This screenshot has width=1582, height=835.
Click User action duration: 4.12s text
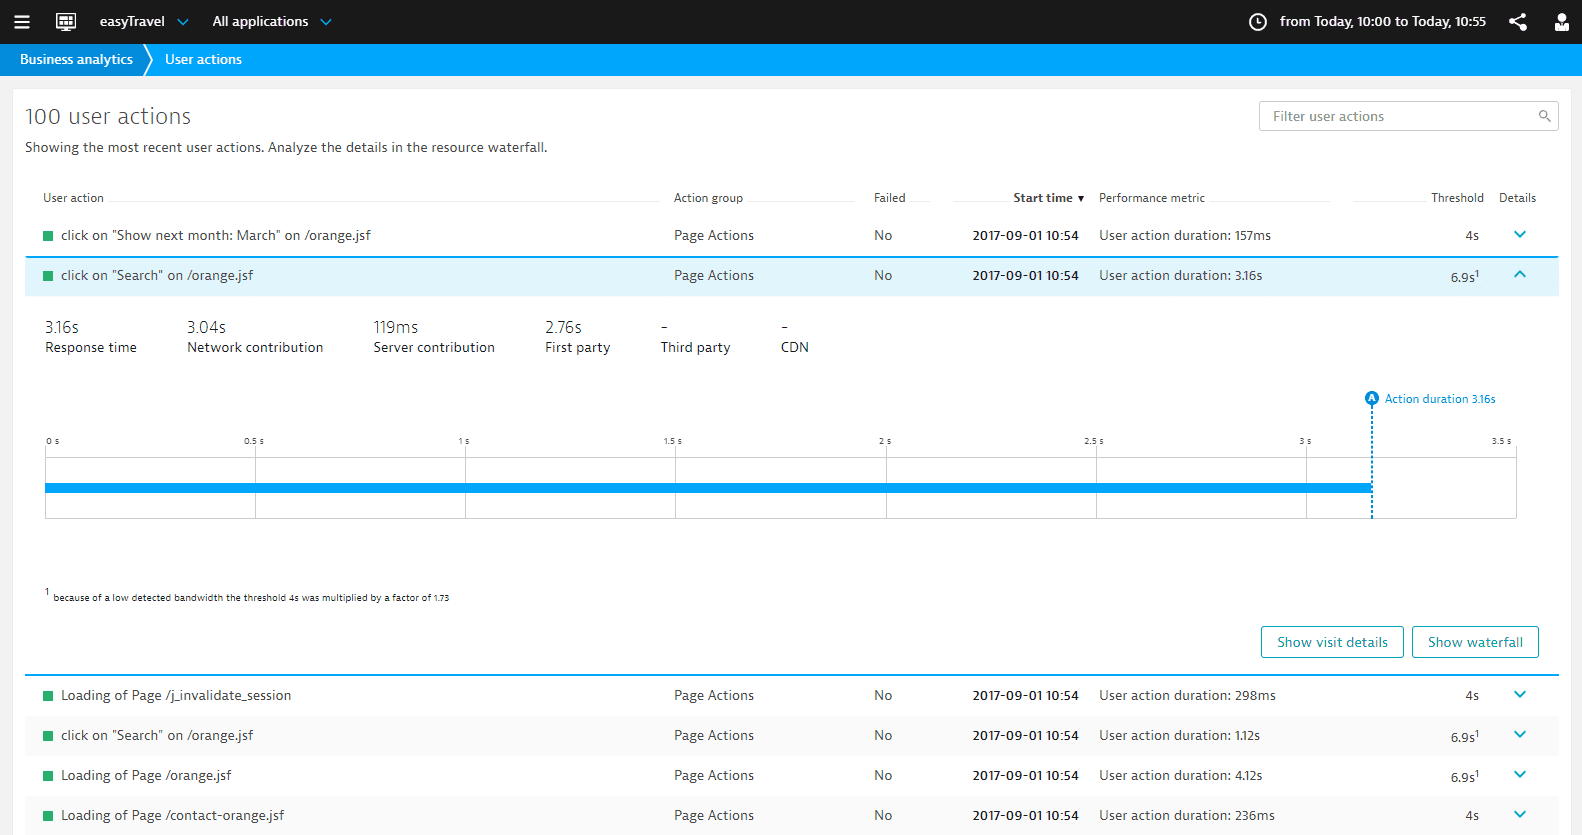point(1181,776)
